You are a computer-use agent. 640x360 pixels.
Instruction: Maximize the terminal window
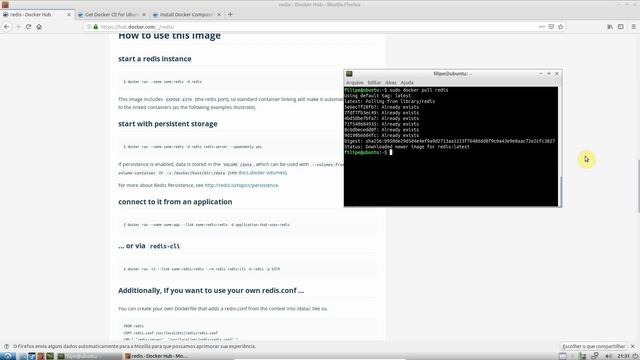coord(549,73)
